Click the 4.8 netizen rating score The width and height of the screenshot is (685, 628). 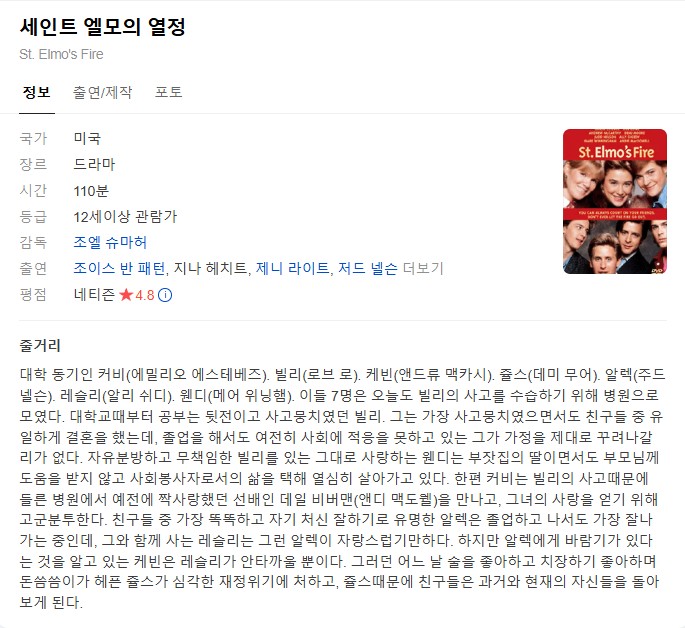tap(145, 295)
